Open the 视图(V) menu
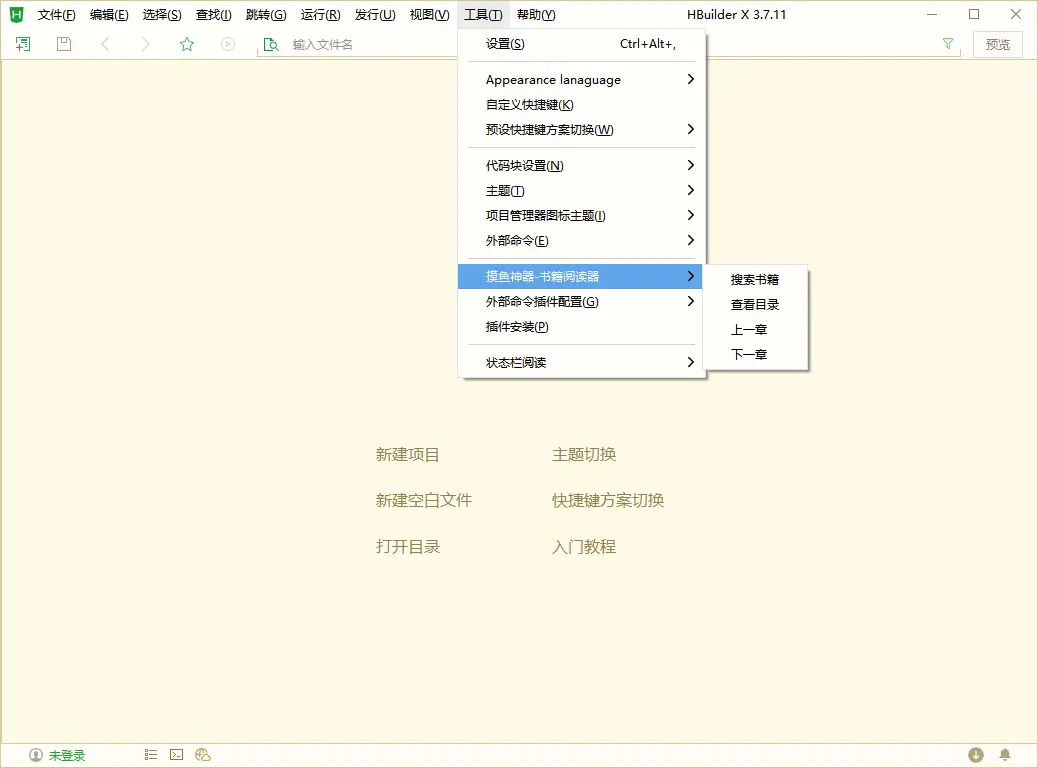1038x768 pixels. (x=429, y=15)
